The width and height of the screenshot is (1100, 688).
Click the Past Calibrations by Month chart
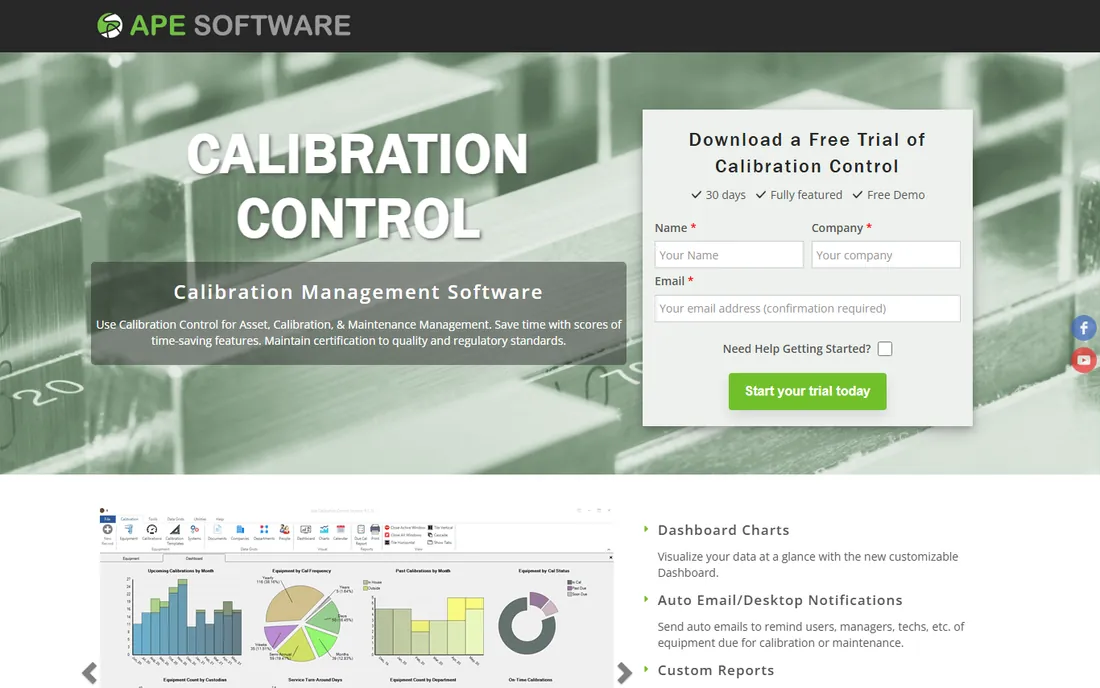tap(424, 616)
